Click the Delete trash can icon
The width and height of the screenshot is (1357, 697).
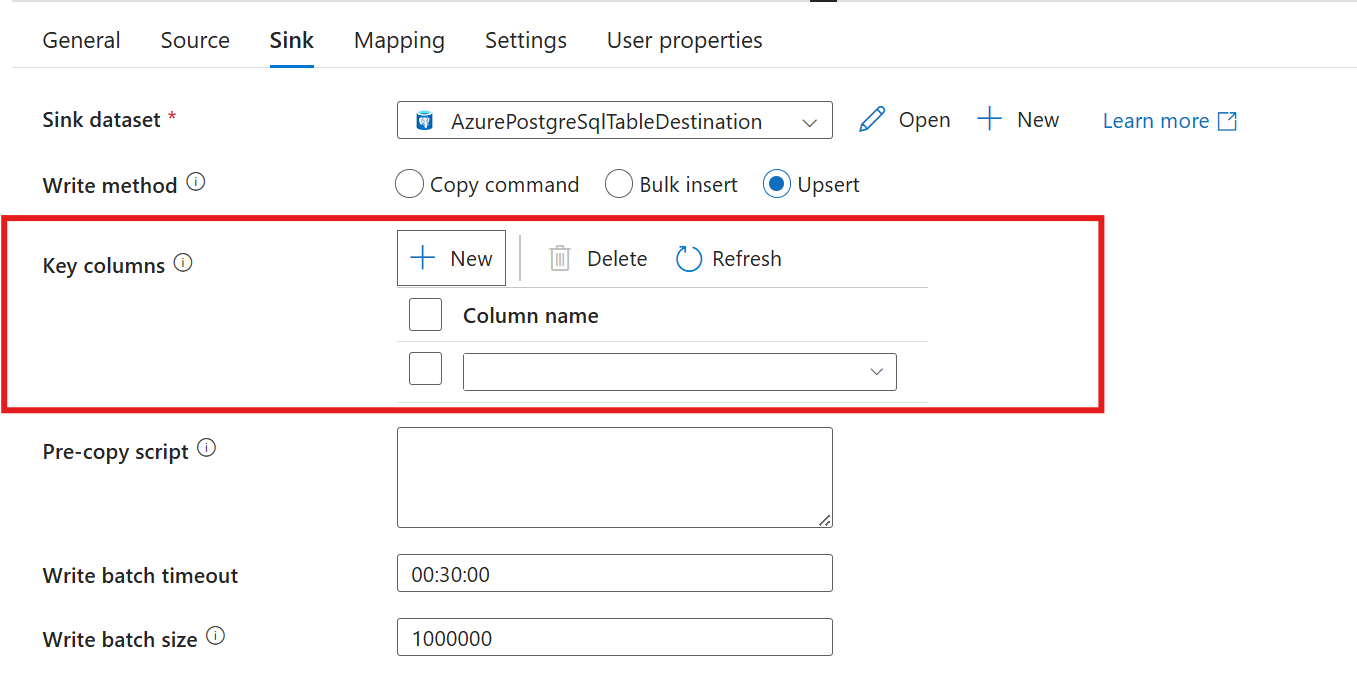point(560,259)
